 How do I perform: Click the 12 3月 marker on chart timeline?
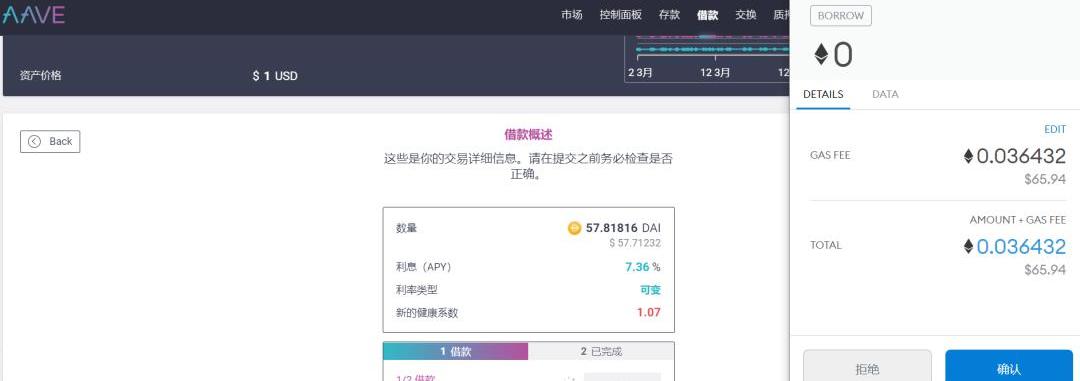[x=715, y=72]
